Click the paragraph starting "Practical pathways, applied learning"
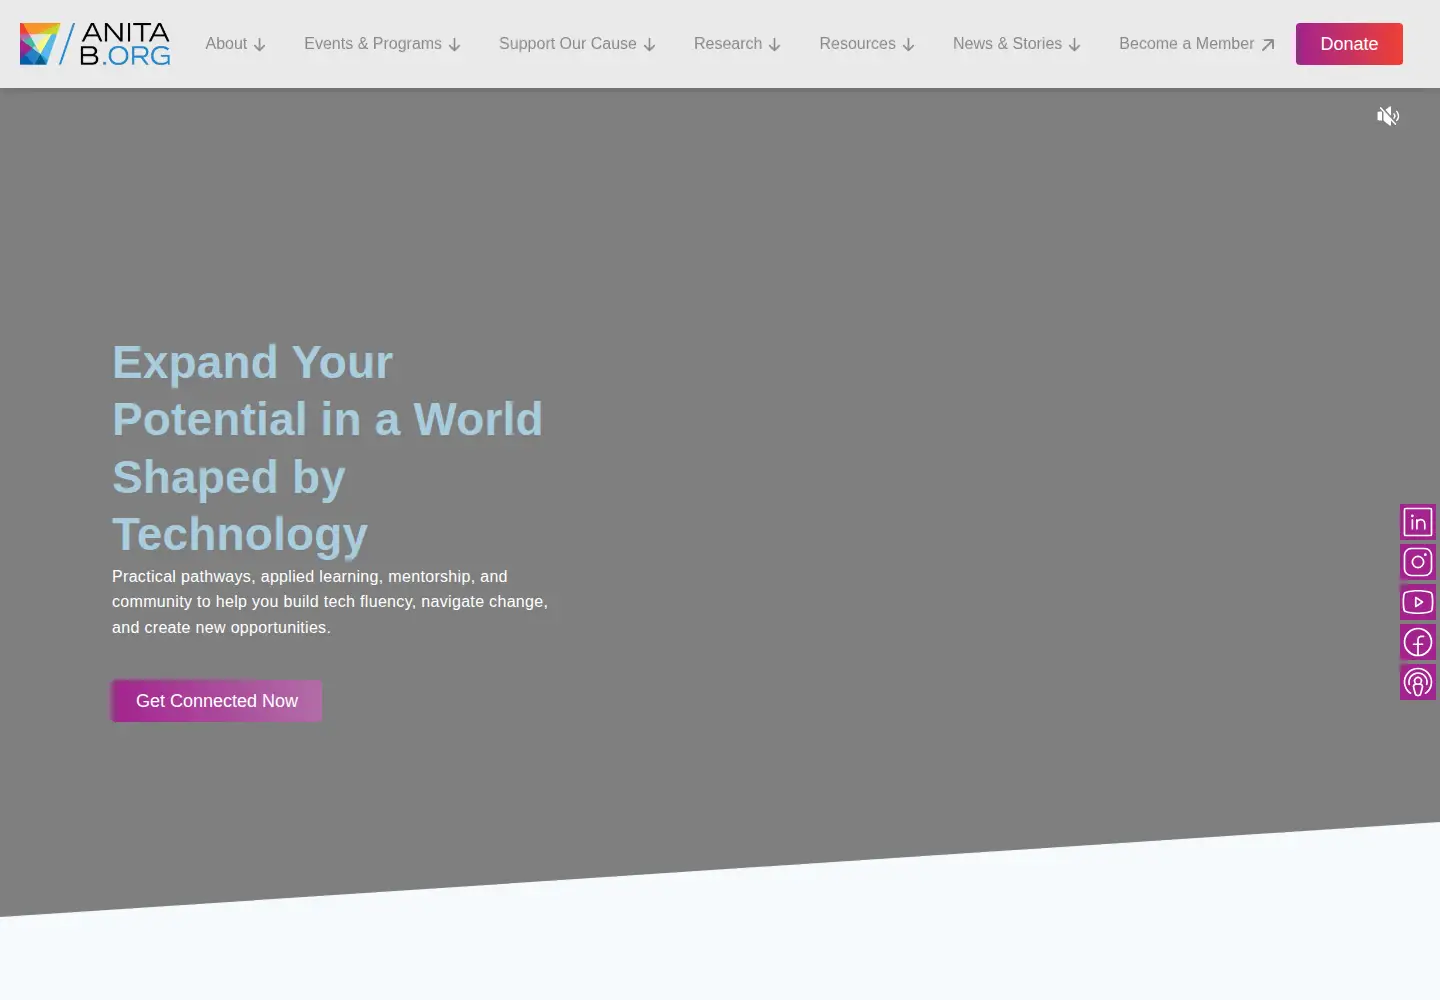1440x1000 pixels. [330, 602]
